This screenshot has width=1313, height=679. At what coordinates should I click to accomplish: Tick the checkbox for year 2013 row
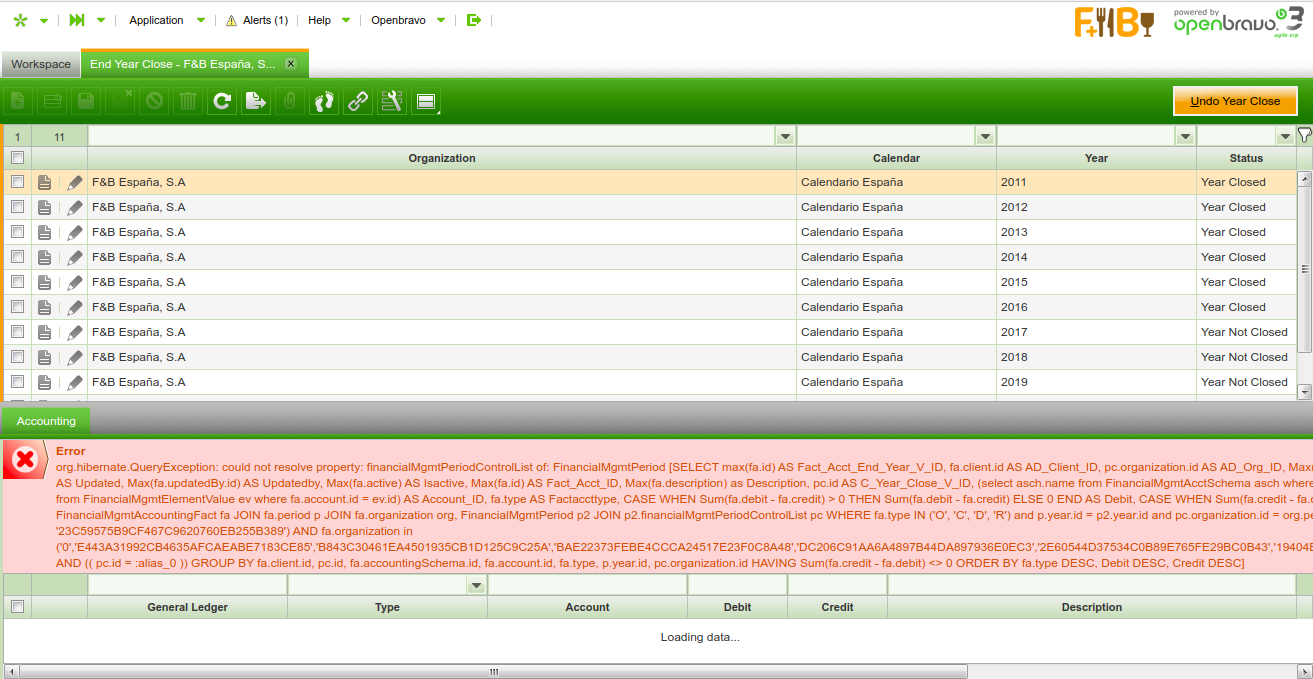pyautogui.click(x=17, y=232)
